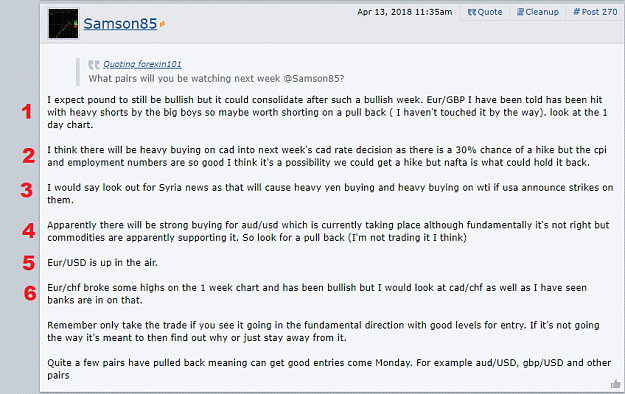Quote this post with the Quote button
This screenshot has width=625, height=394.
485,12
